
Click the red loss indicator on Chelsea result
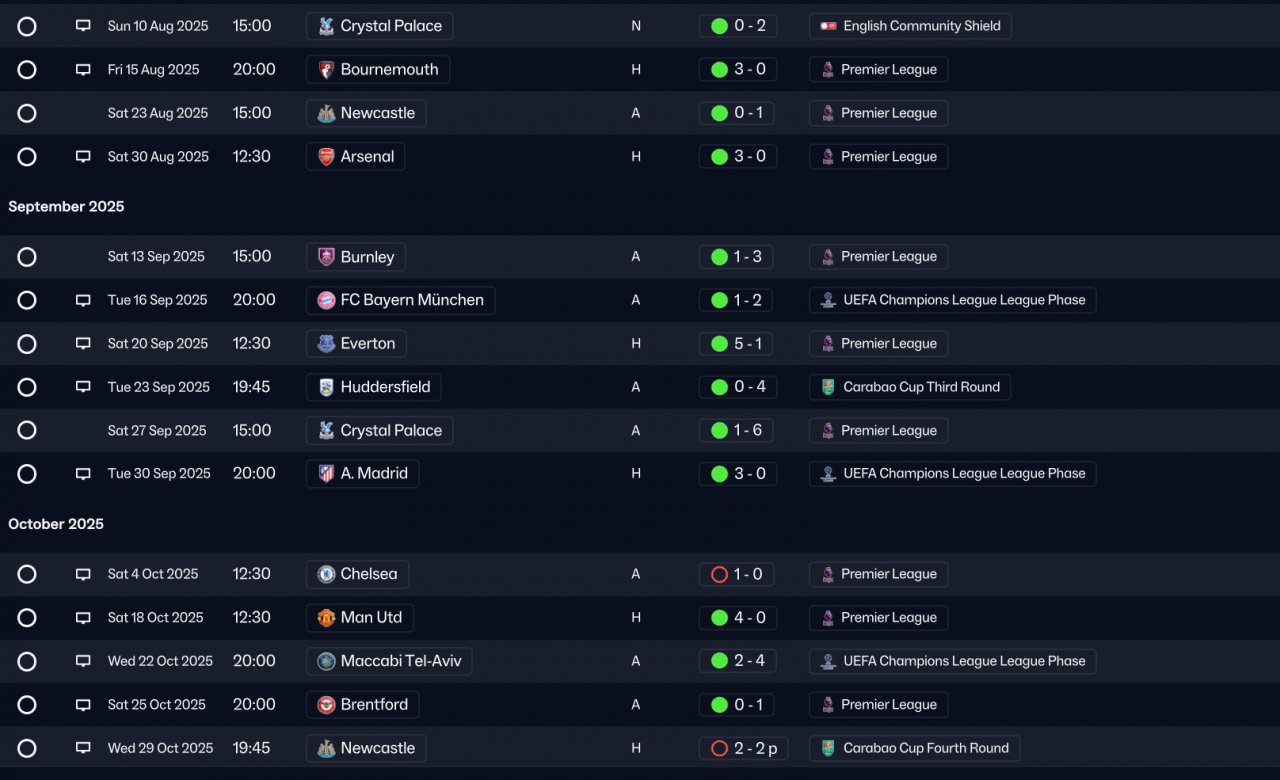pyautogui.click(x=719, y=575)
